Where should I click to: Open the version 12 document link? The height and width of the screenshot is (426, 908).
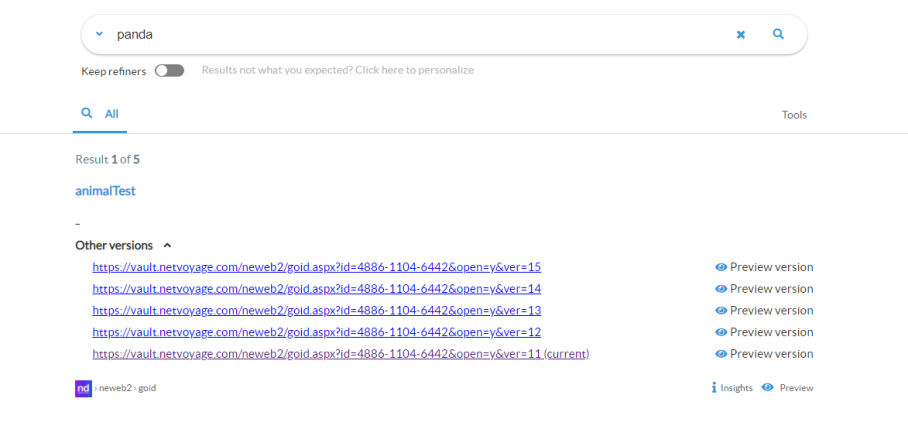pos(316,332)
